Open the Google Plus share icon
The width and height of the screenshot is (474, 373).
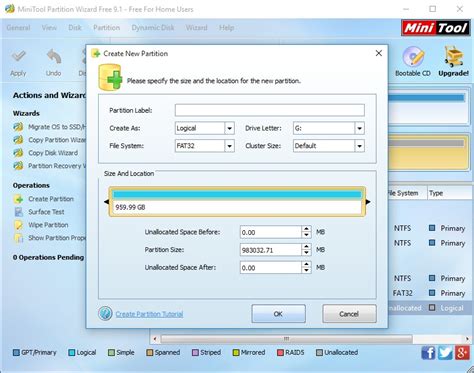pos(462,353)
